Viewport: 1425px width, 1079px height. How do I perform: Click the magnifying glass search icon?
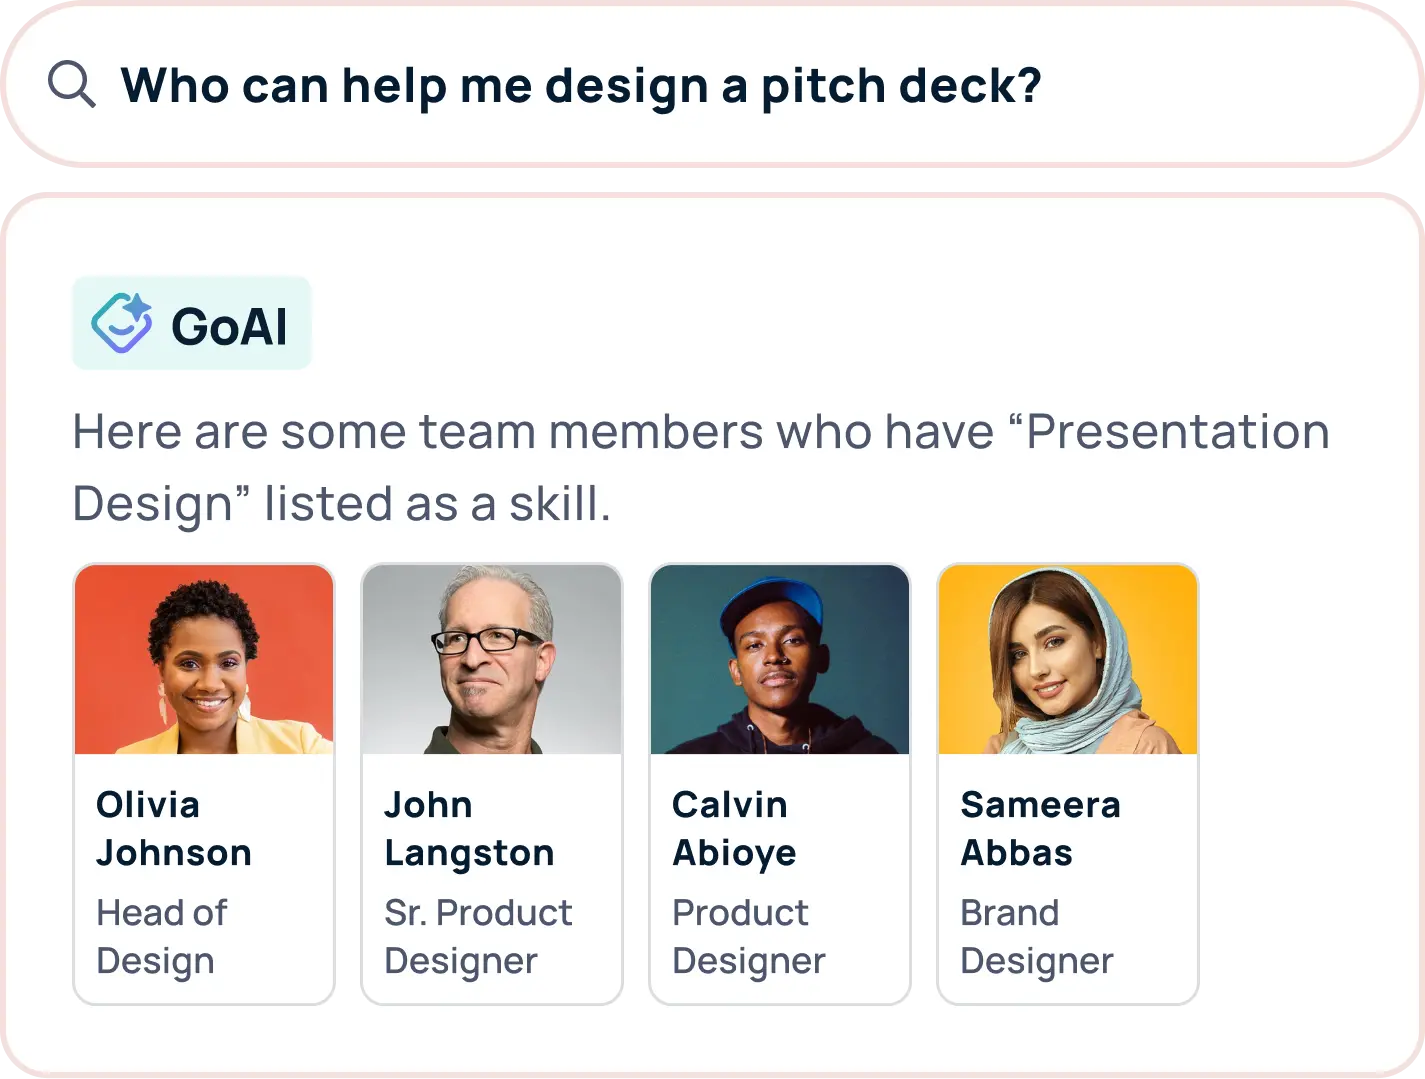(x=70, y=85)
